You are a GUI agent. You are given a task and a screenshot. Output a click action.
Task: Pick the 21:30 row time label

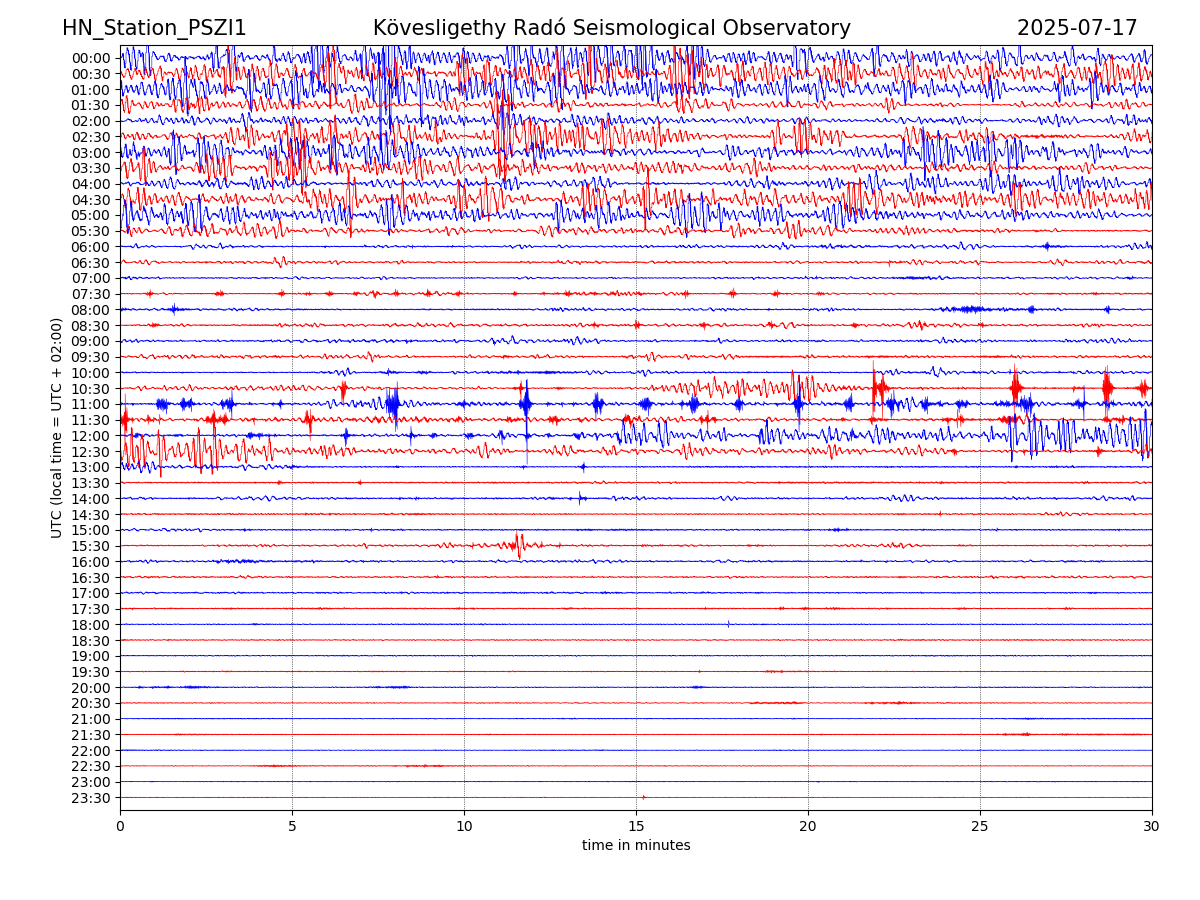click(x=91, y=735)
